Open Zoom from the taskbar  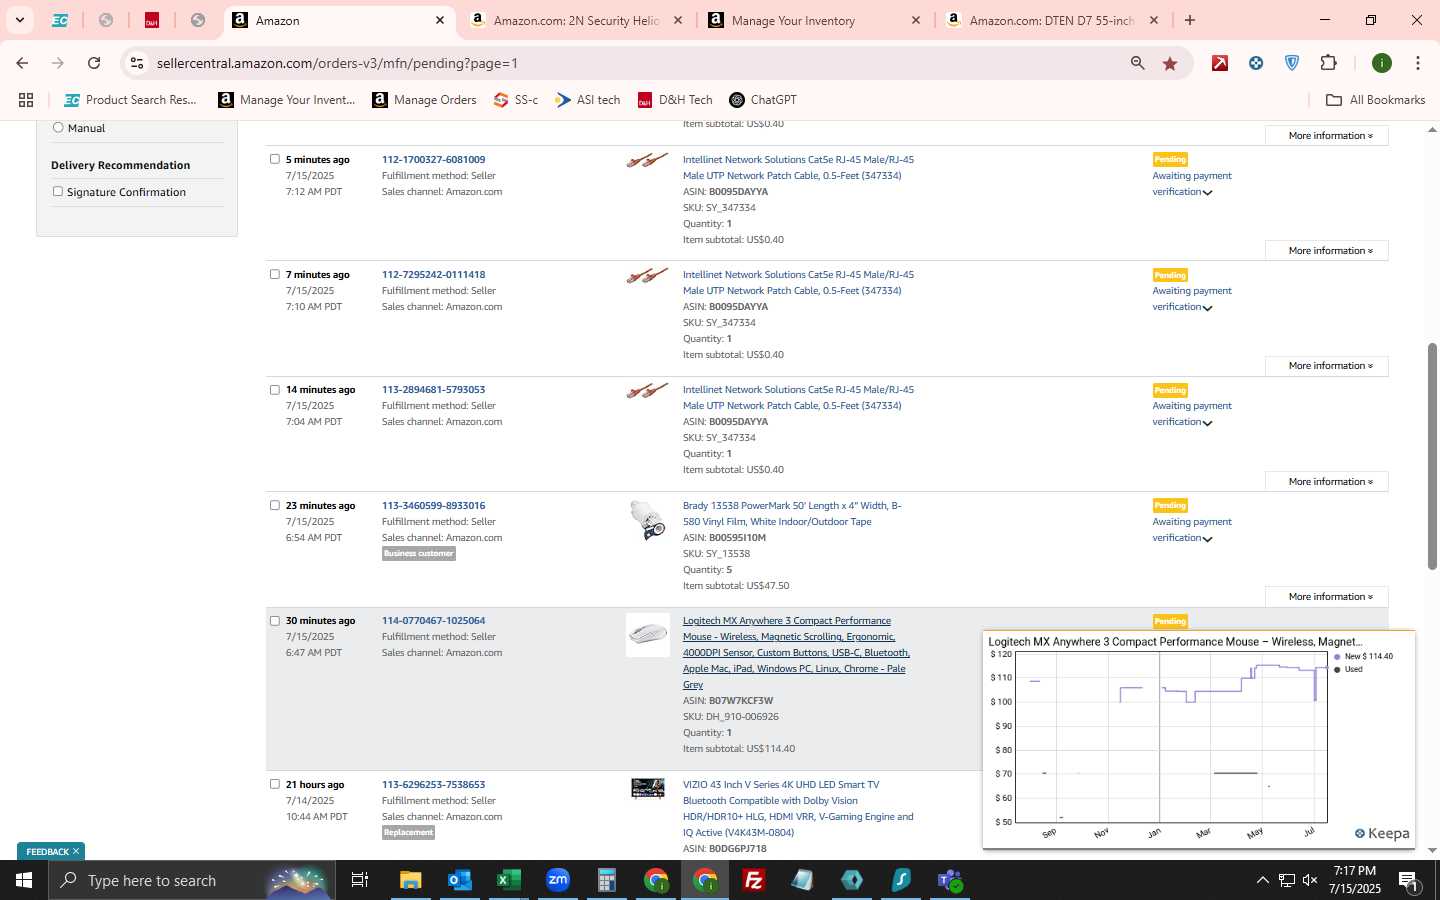click(557, 880)
